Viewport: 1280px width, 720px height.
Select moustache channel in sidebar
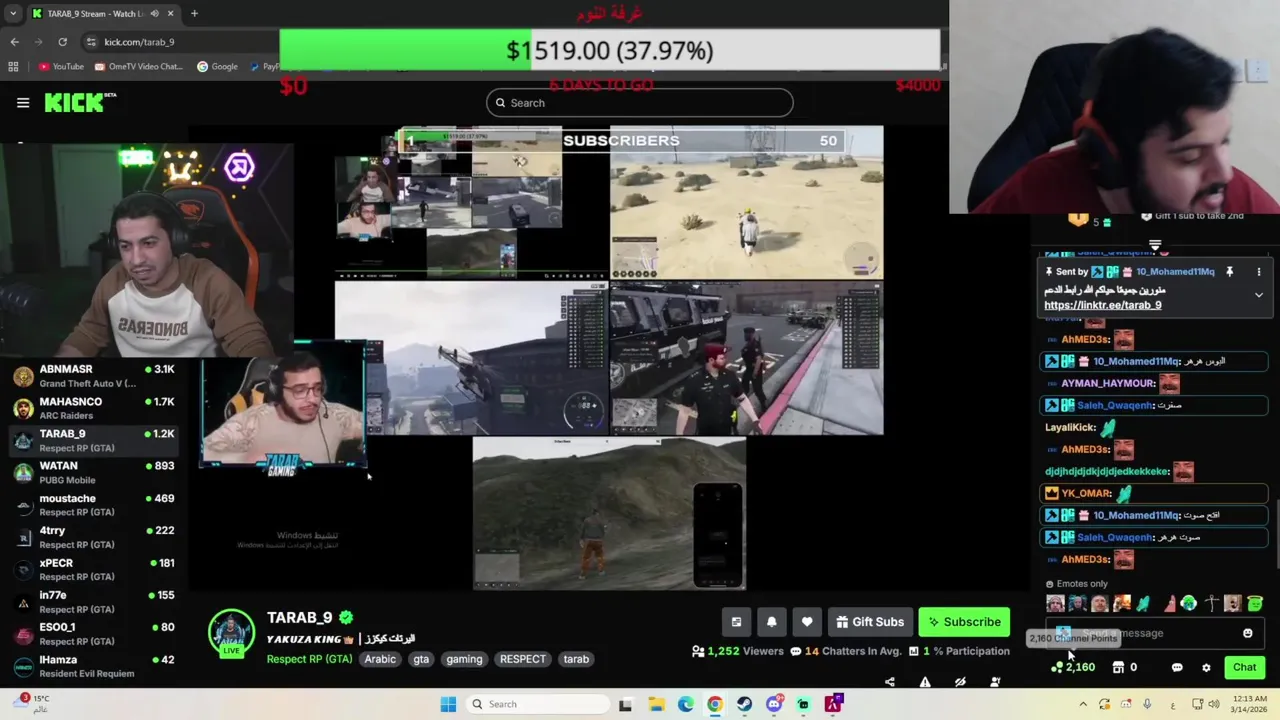[x=94, y=505]
